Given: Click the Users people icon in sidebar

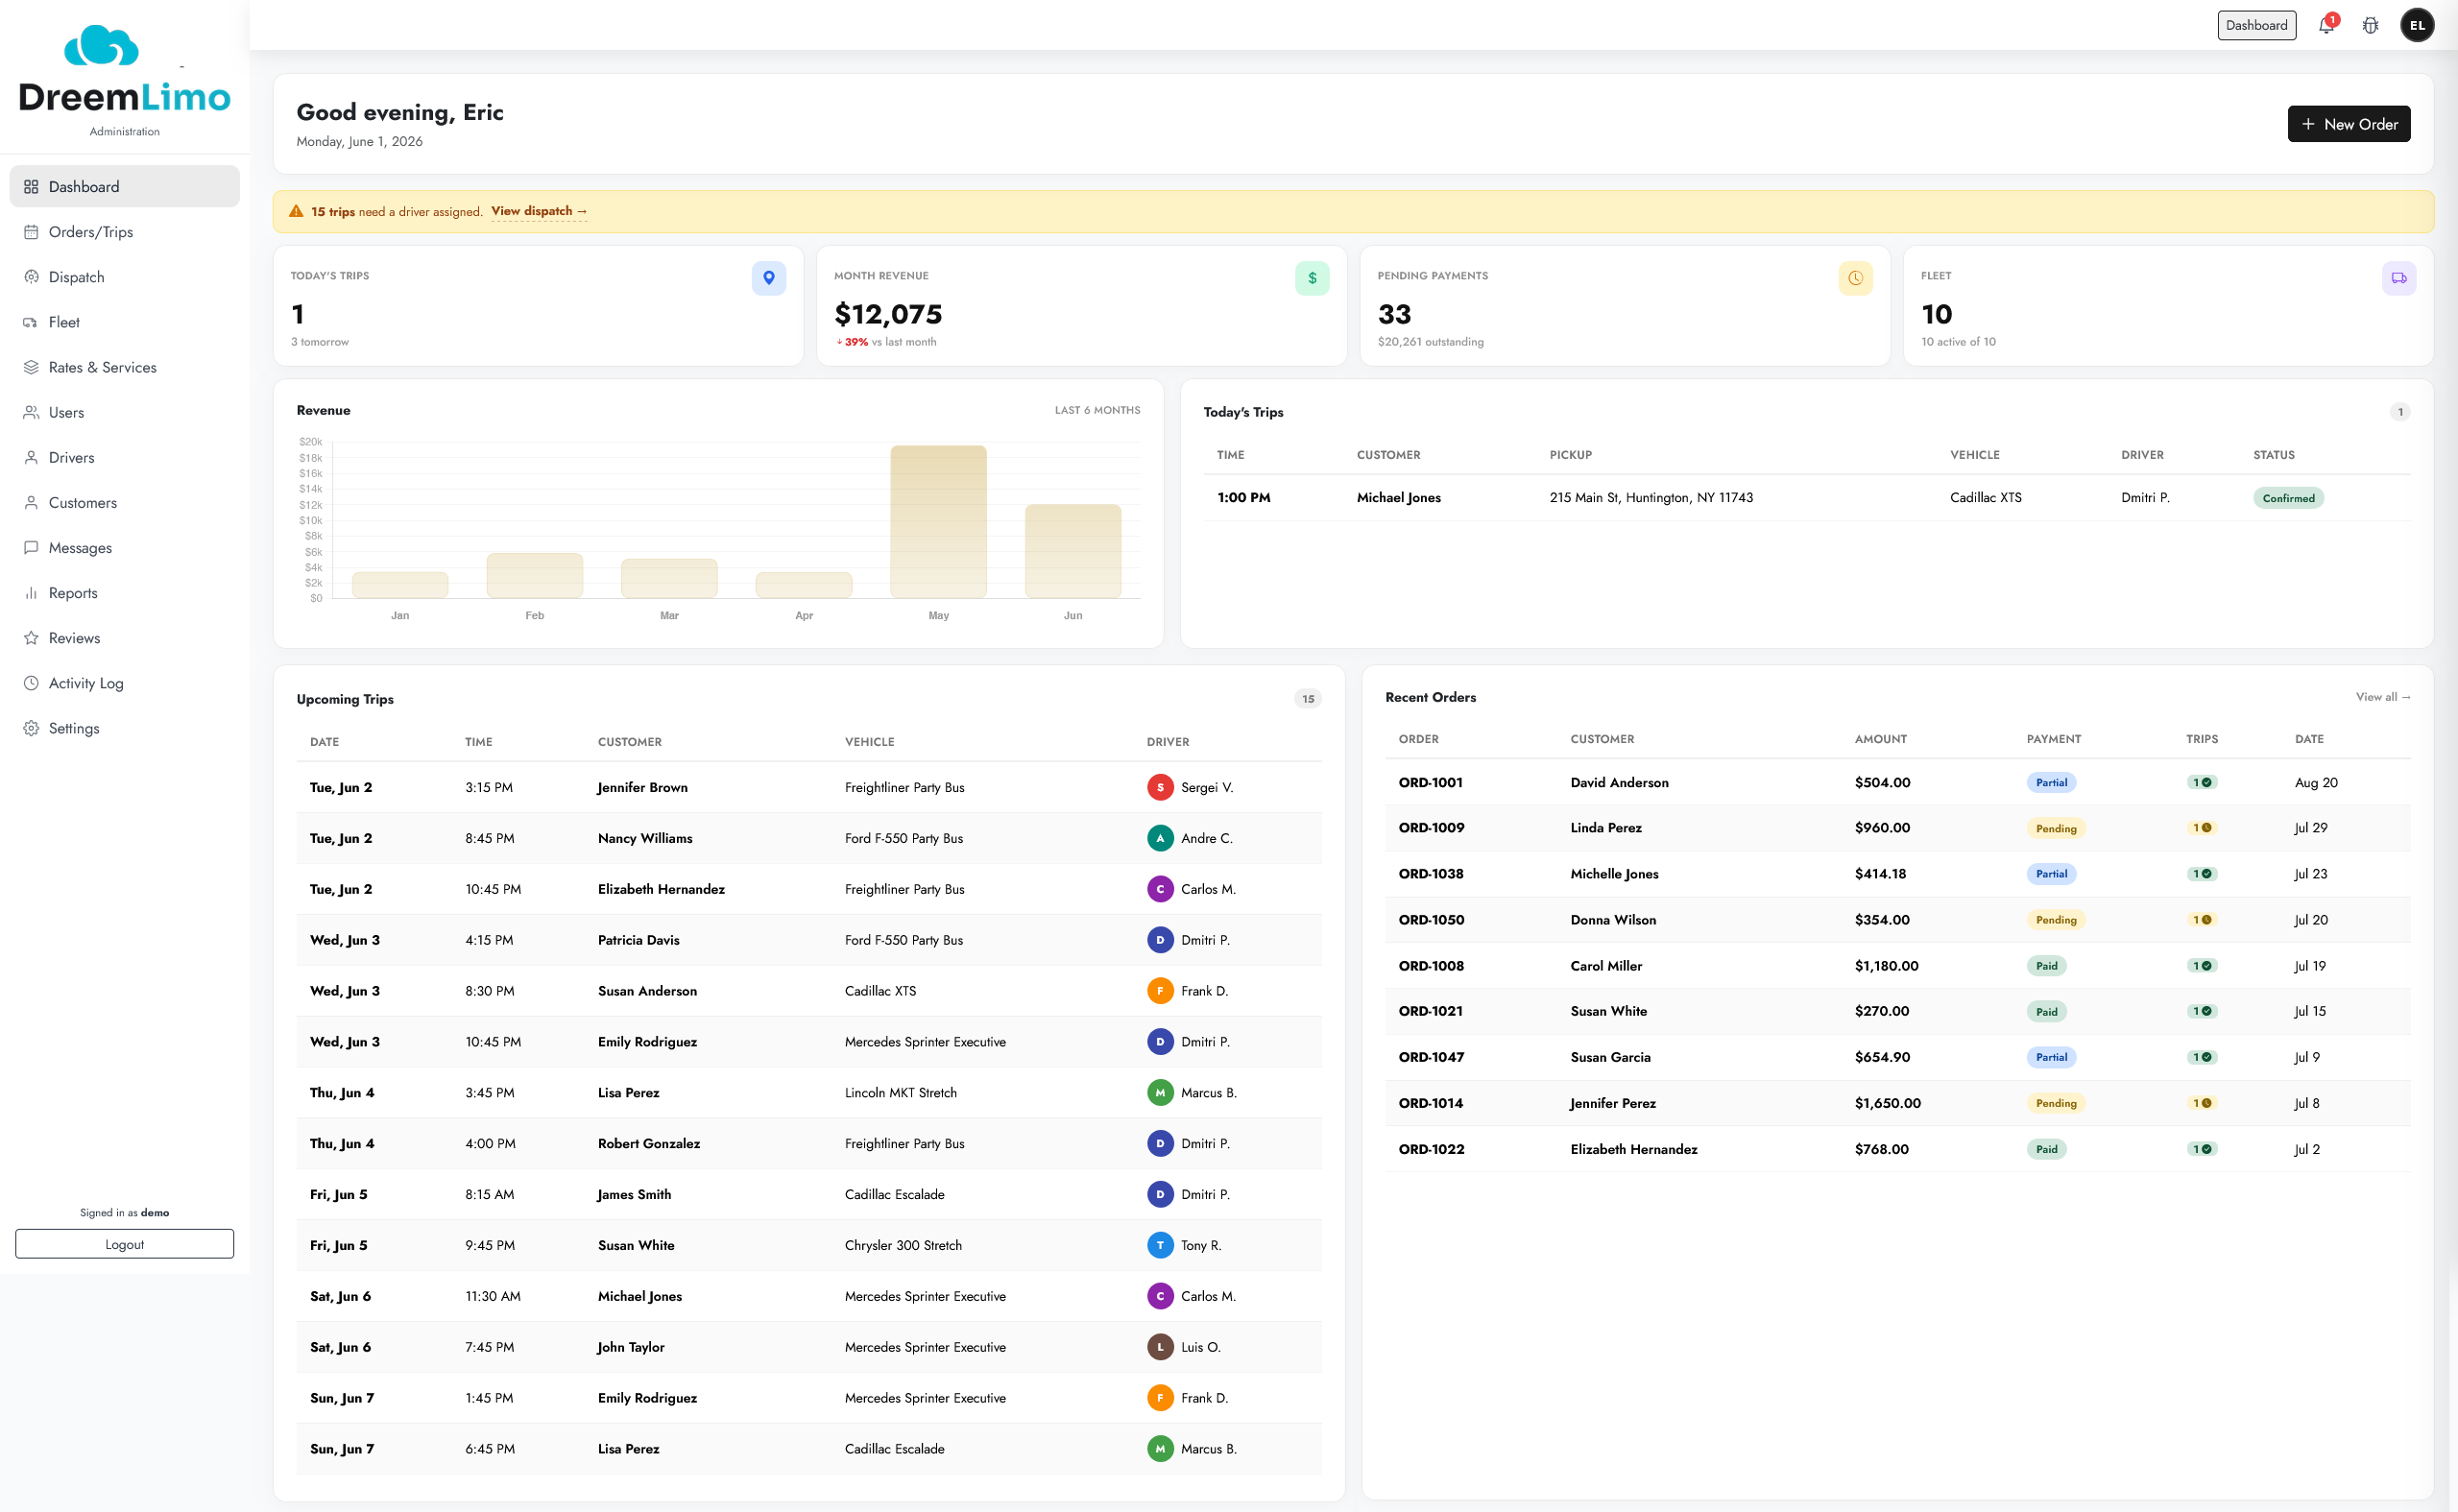Looking at the screenshot, I should 31,412.
